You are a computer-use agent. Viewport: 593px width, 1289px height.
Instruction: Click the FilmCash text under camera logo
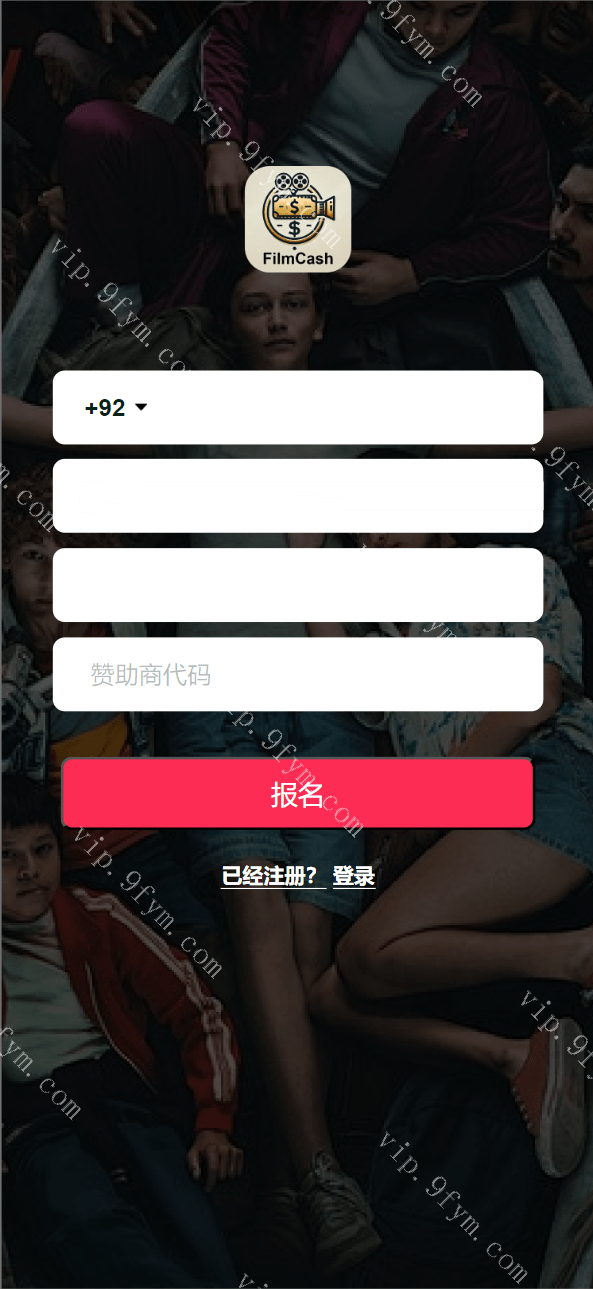pyautogui.click(x=297, y=258)
